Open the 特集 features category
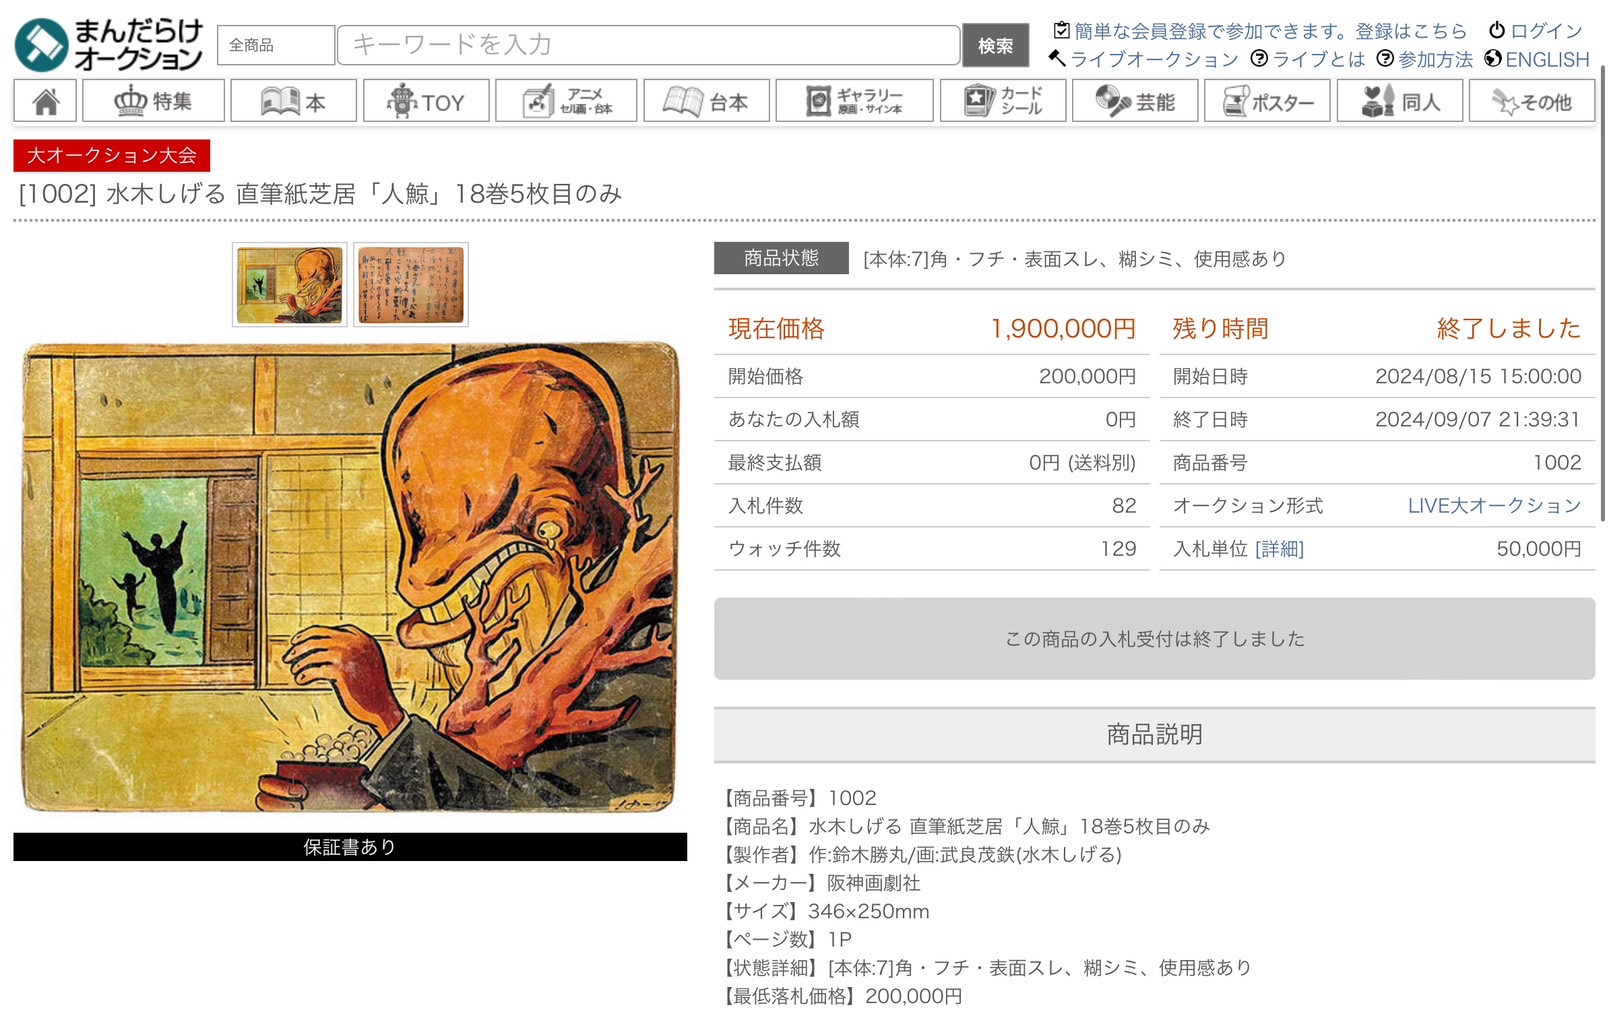Image resolution: width=1609 pixels, height=1018 pixels. pos(153,102)
